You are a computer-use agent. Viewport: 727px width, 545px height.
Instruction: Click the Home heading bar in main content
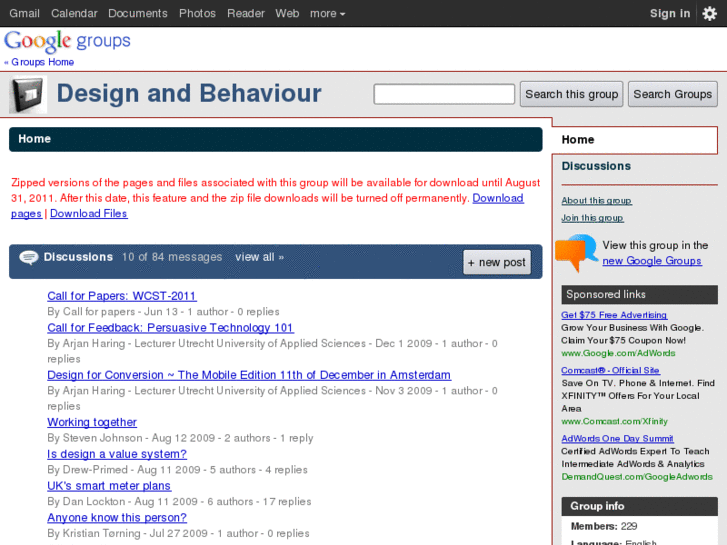[x=275, y=139]
